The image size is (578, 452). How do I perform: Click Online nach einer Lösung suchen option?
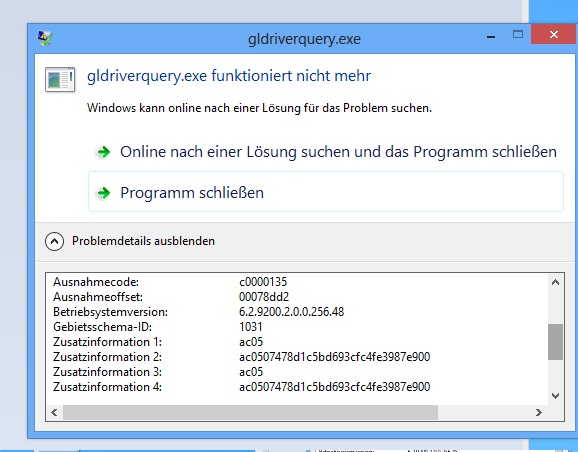tap(326, 152)
